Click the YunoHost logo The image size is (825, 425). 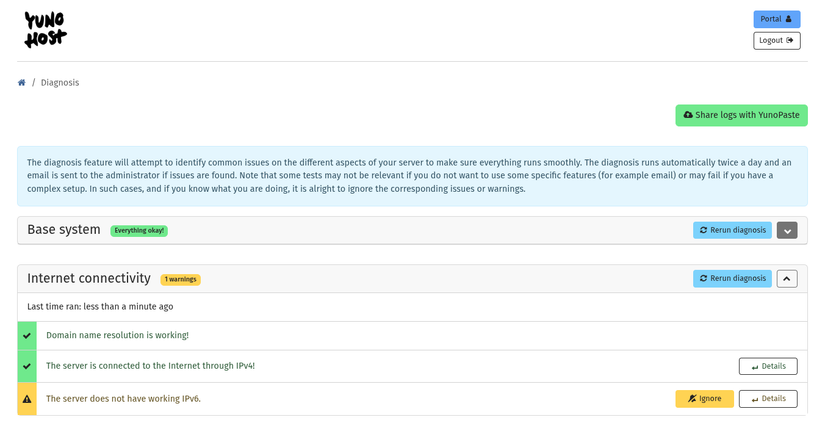[45, 29]
